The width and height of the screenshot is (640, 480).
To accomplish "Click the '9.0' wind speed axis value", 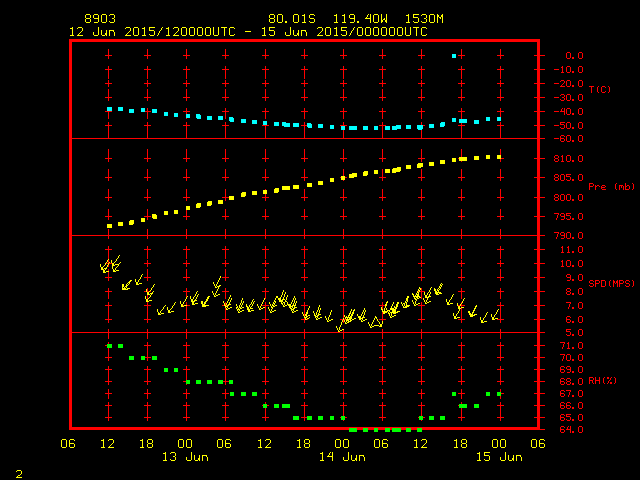I will [x=574, y=278].
